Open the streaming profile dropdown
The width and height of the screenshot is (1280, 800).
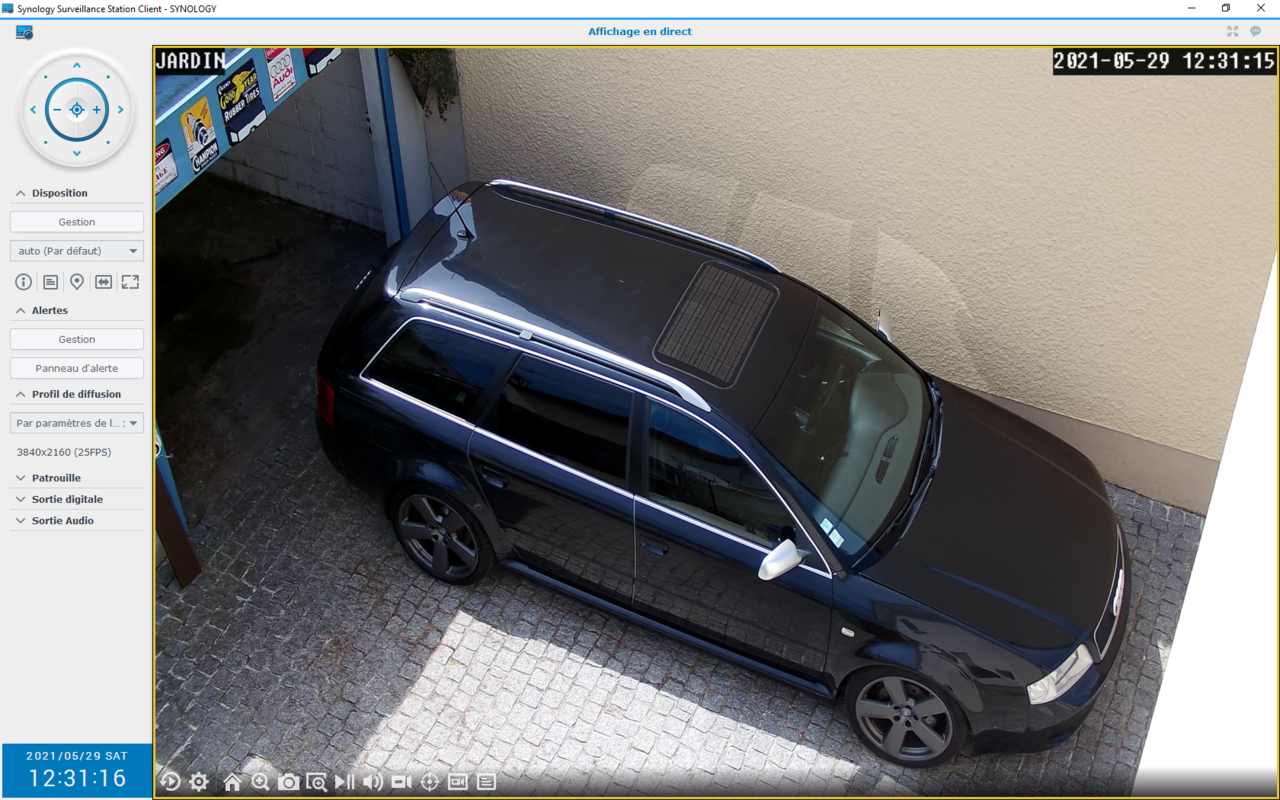pyautogui.click(x=76, y=422)
